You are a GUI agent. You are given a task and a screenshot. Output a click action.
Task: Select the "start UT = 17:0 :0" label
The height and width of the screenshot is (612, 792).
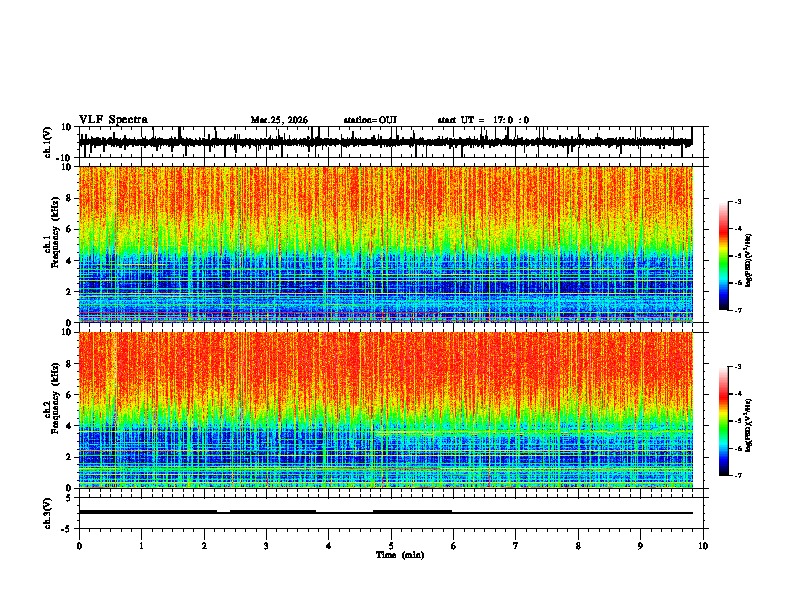[x=483, y=120]
